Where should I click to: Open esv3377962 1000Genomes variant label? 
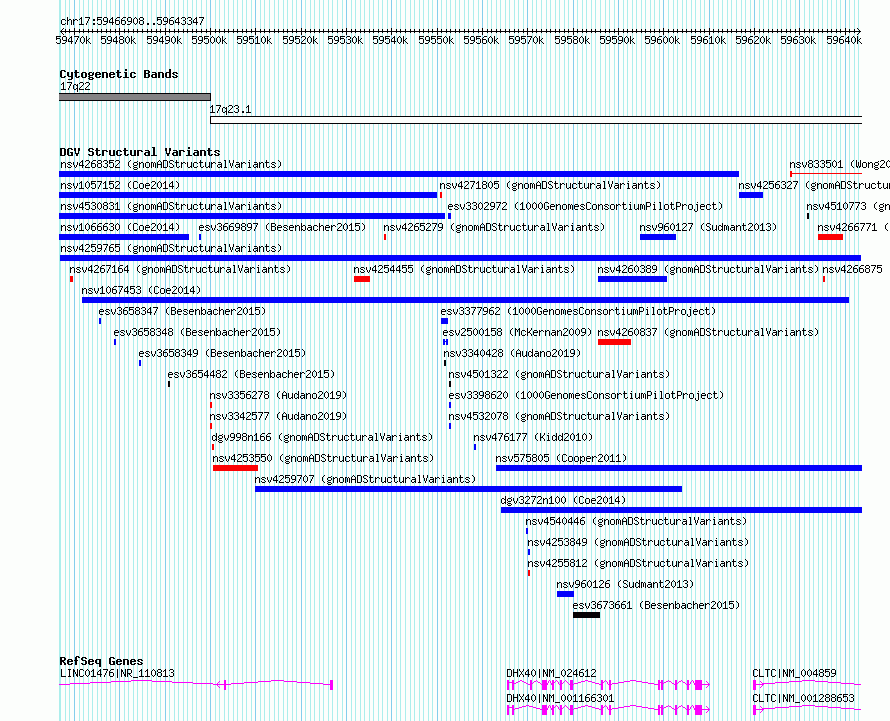[x=578, y=311]
